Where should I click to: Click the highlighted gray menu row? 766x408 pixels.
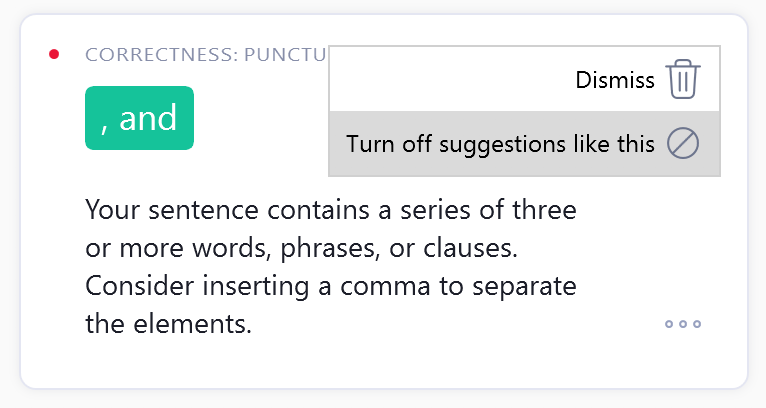click(x=524, y=144)
